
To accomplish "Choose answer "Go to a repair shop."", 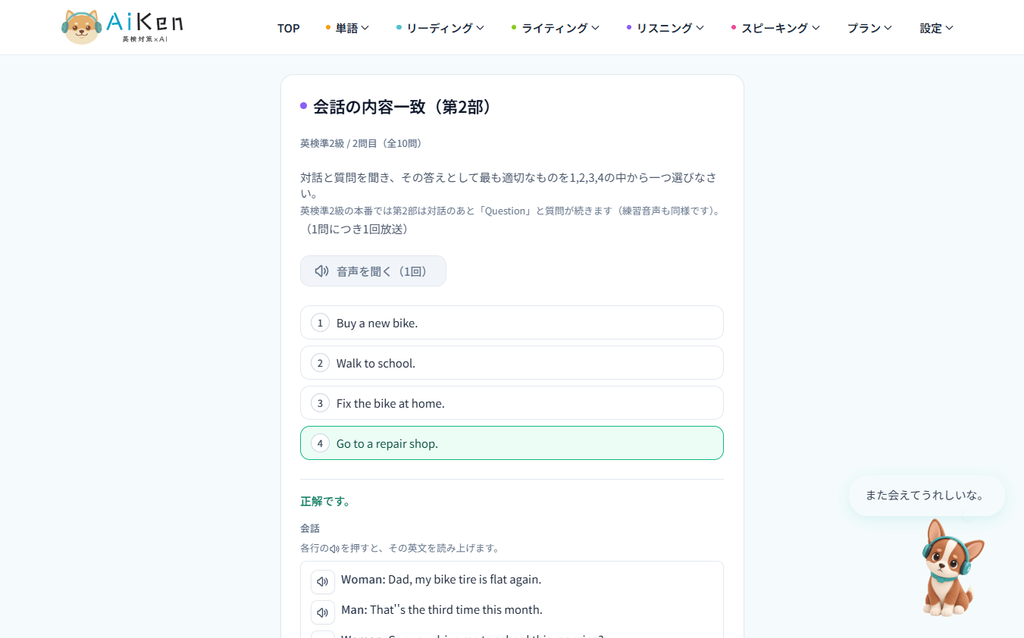I will (511, 443).
